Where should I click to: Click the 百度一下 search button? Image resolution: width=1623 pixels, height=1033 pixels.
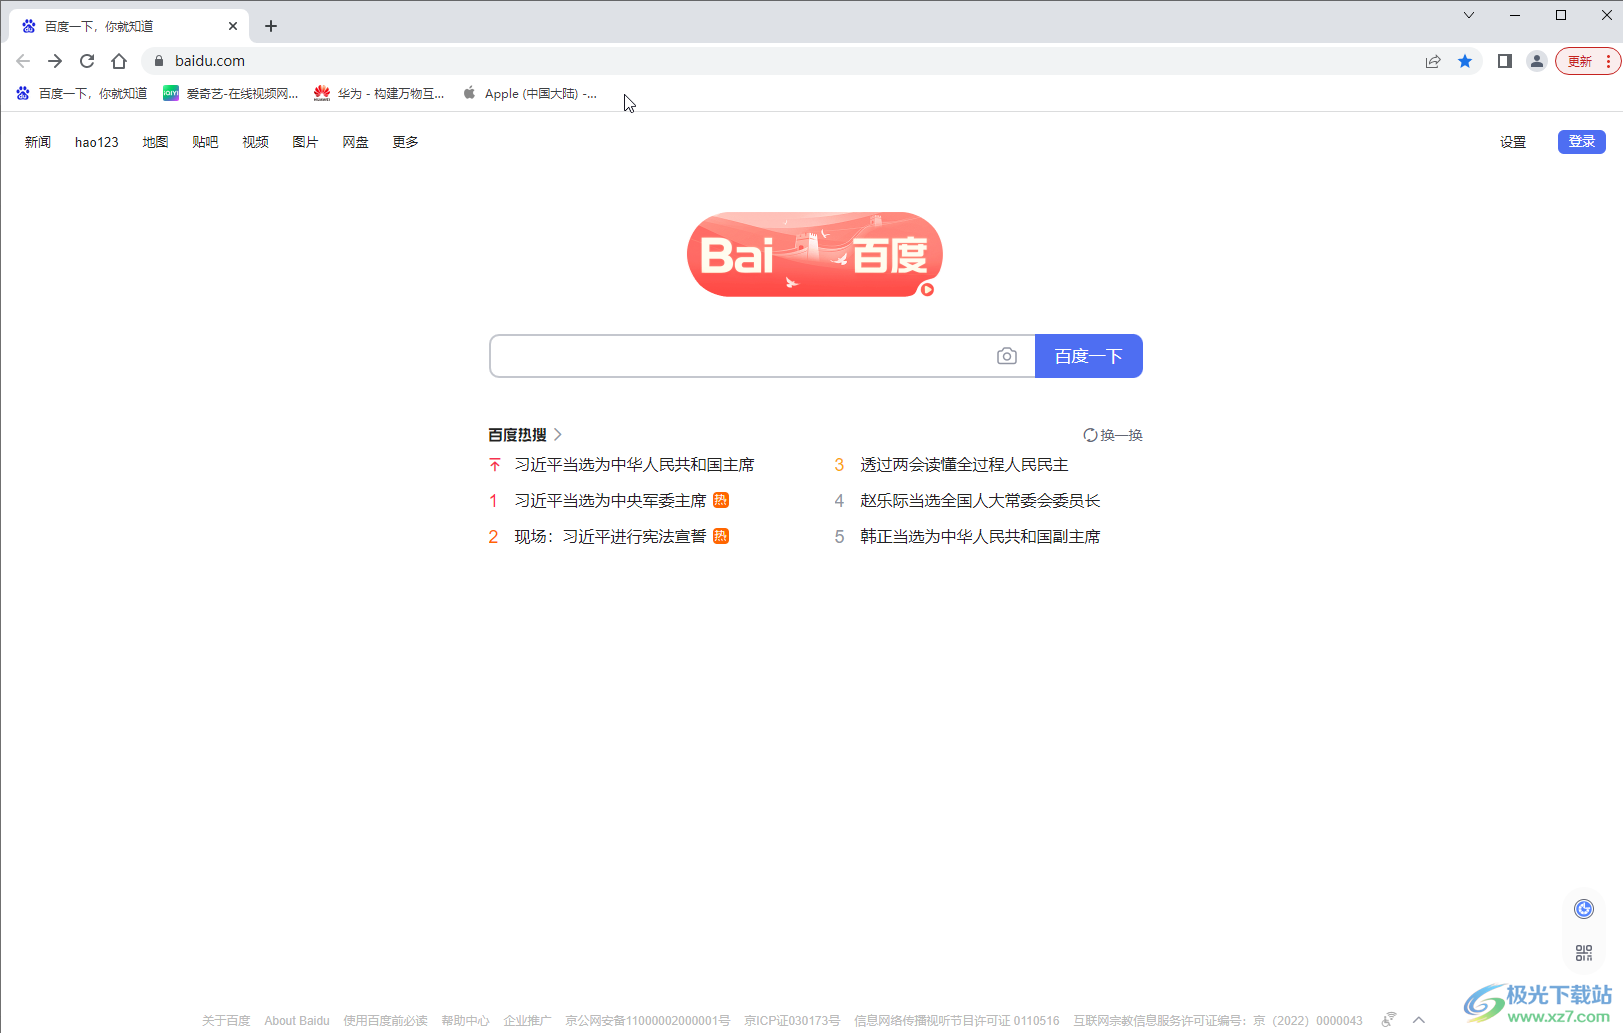click(x=1089, y=356)
